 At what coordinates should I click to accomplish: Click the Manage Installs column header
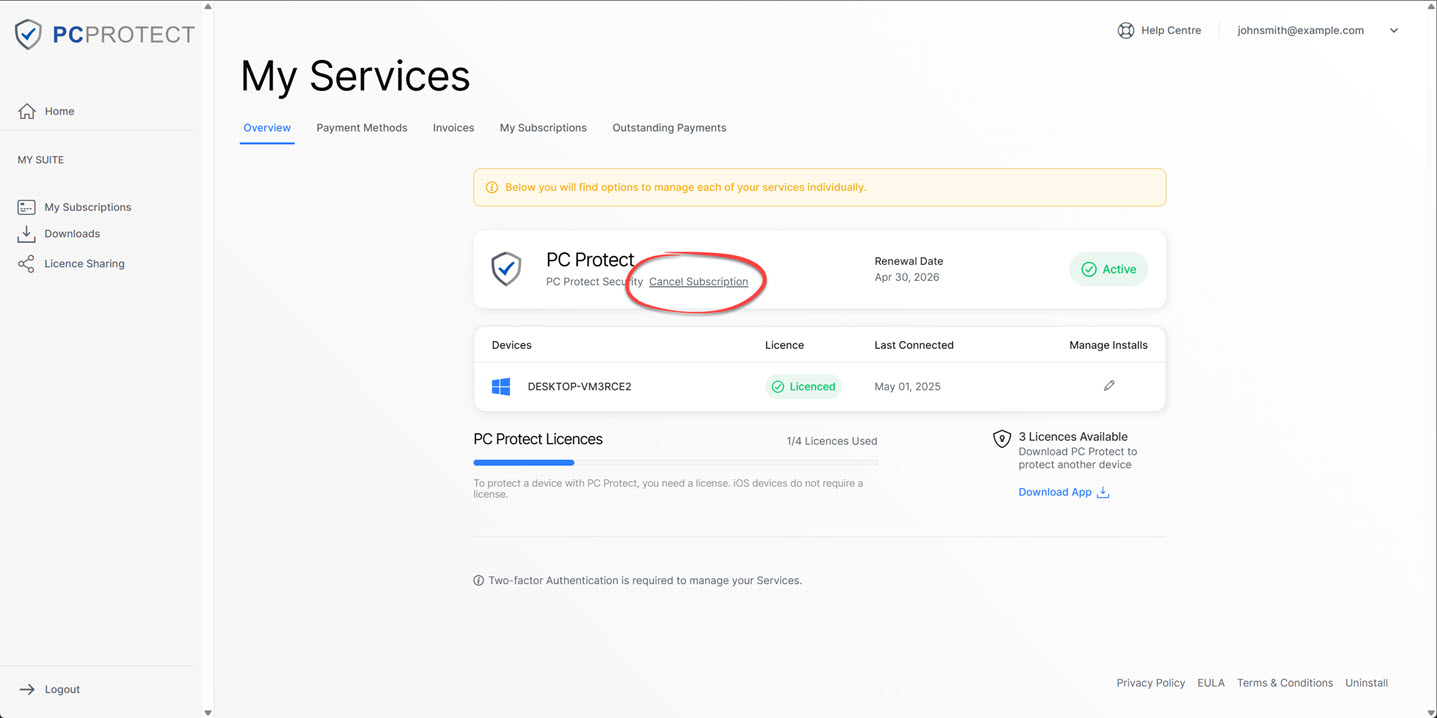coord(1108,345)
